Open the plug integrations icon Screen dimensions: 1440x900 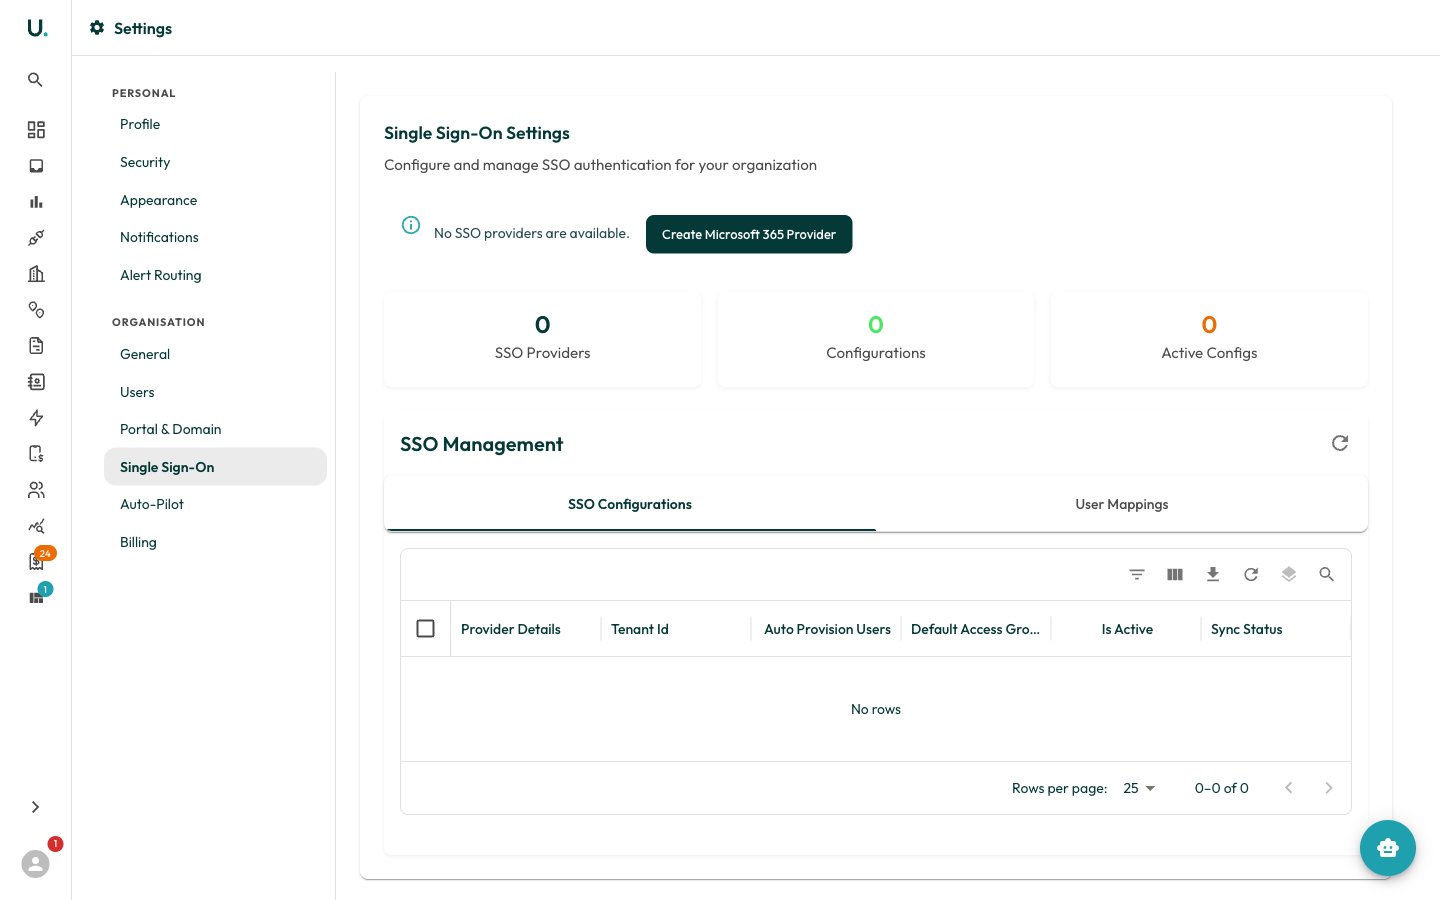click(x=36, y=238)
